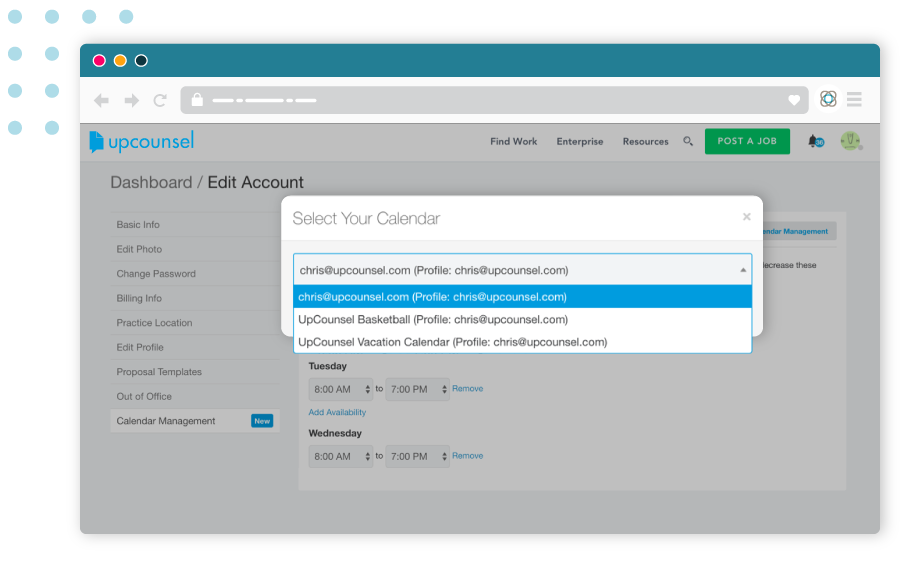
Task: Open Resources in navigation
Action: point(645,142)
